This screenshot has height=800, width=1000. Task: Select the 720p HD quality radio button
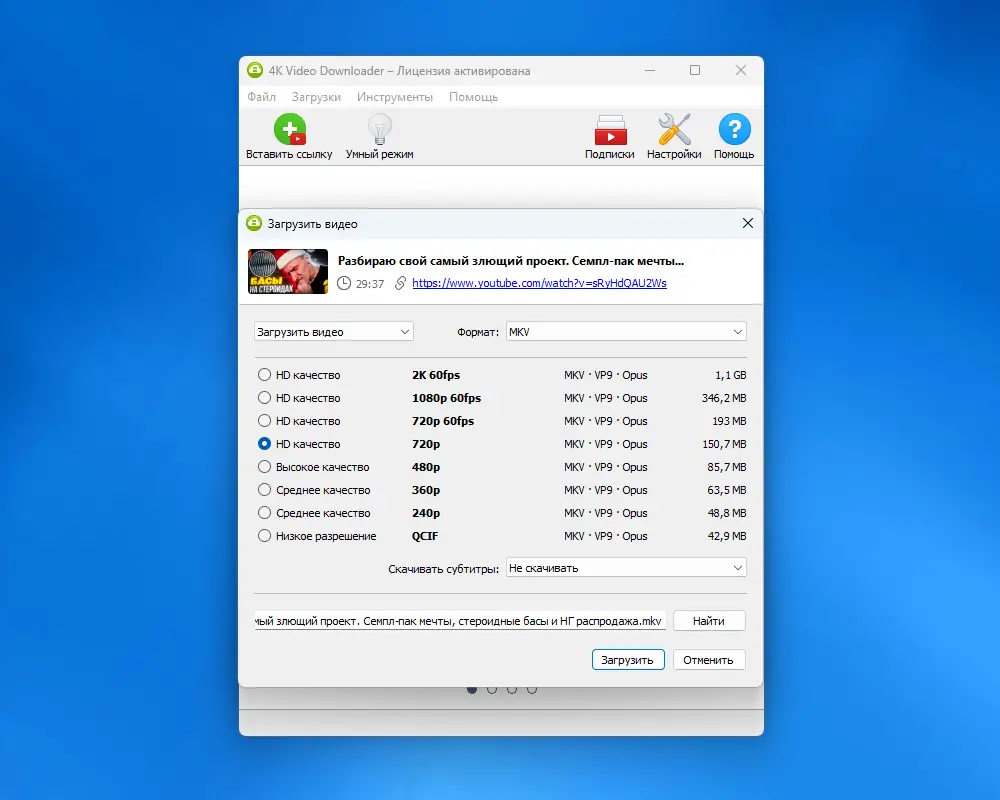point(264,444)
